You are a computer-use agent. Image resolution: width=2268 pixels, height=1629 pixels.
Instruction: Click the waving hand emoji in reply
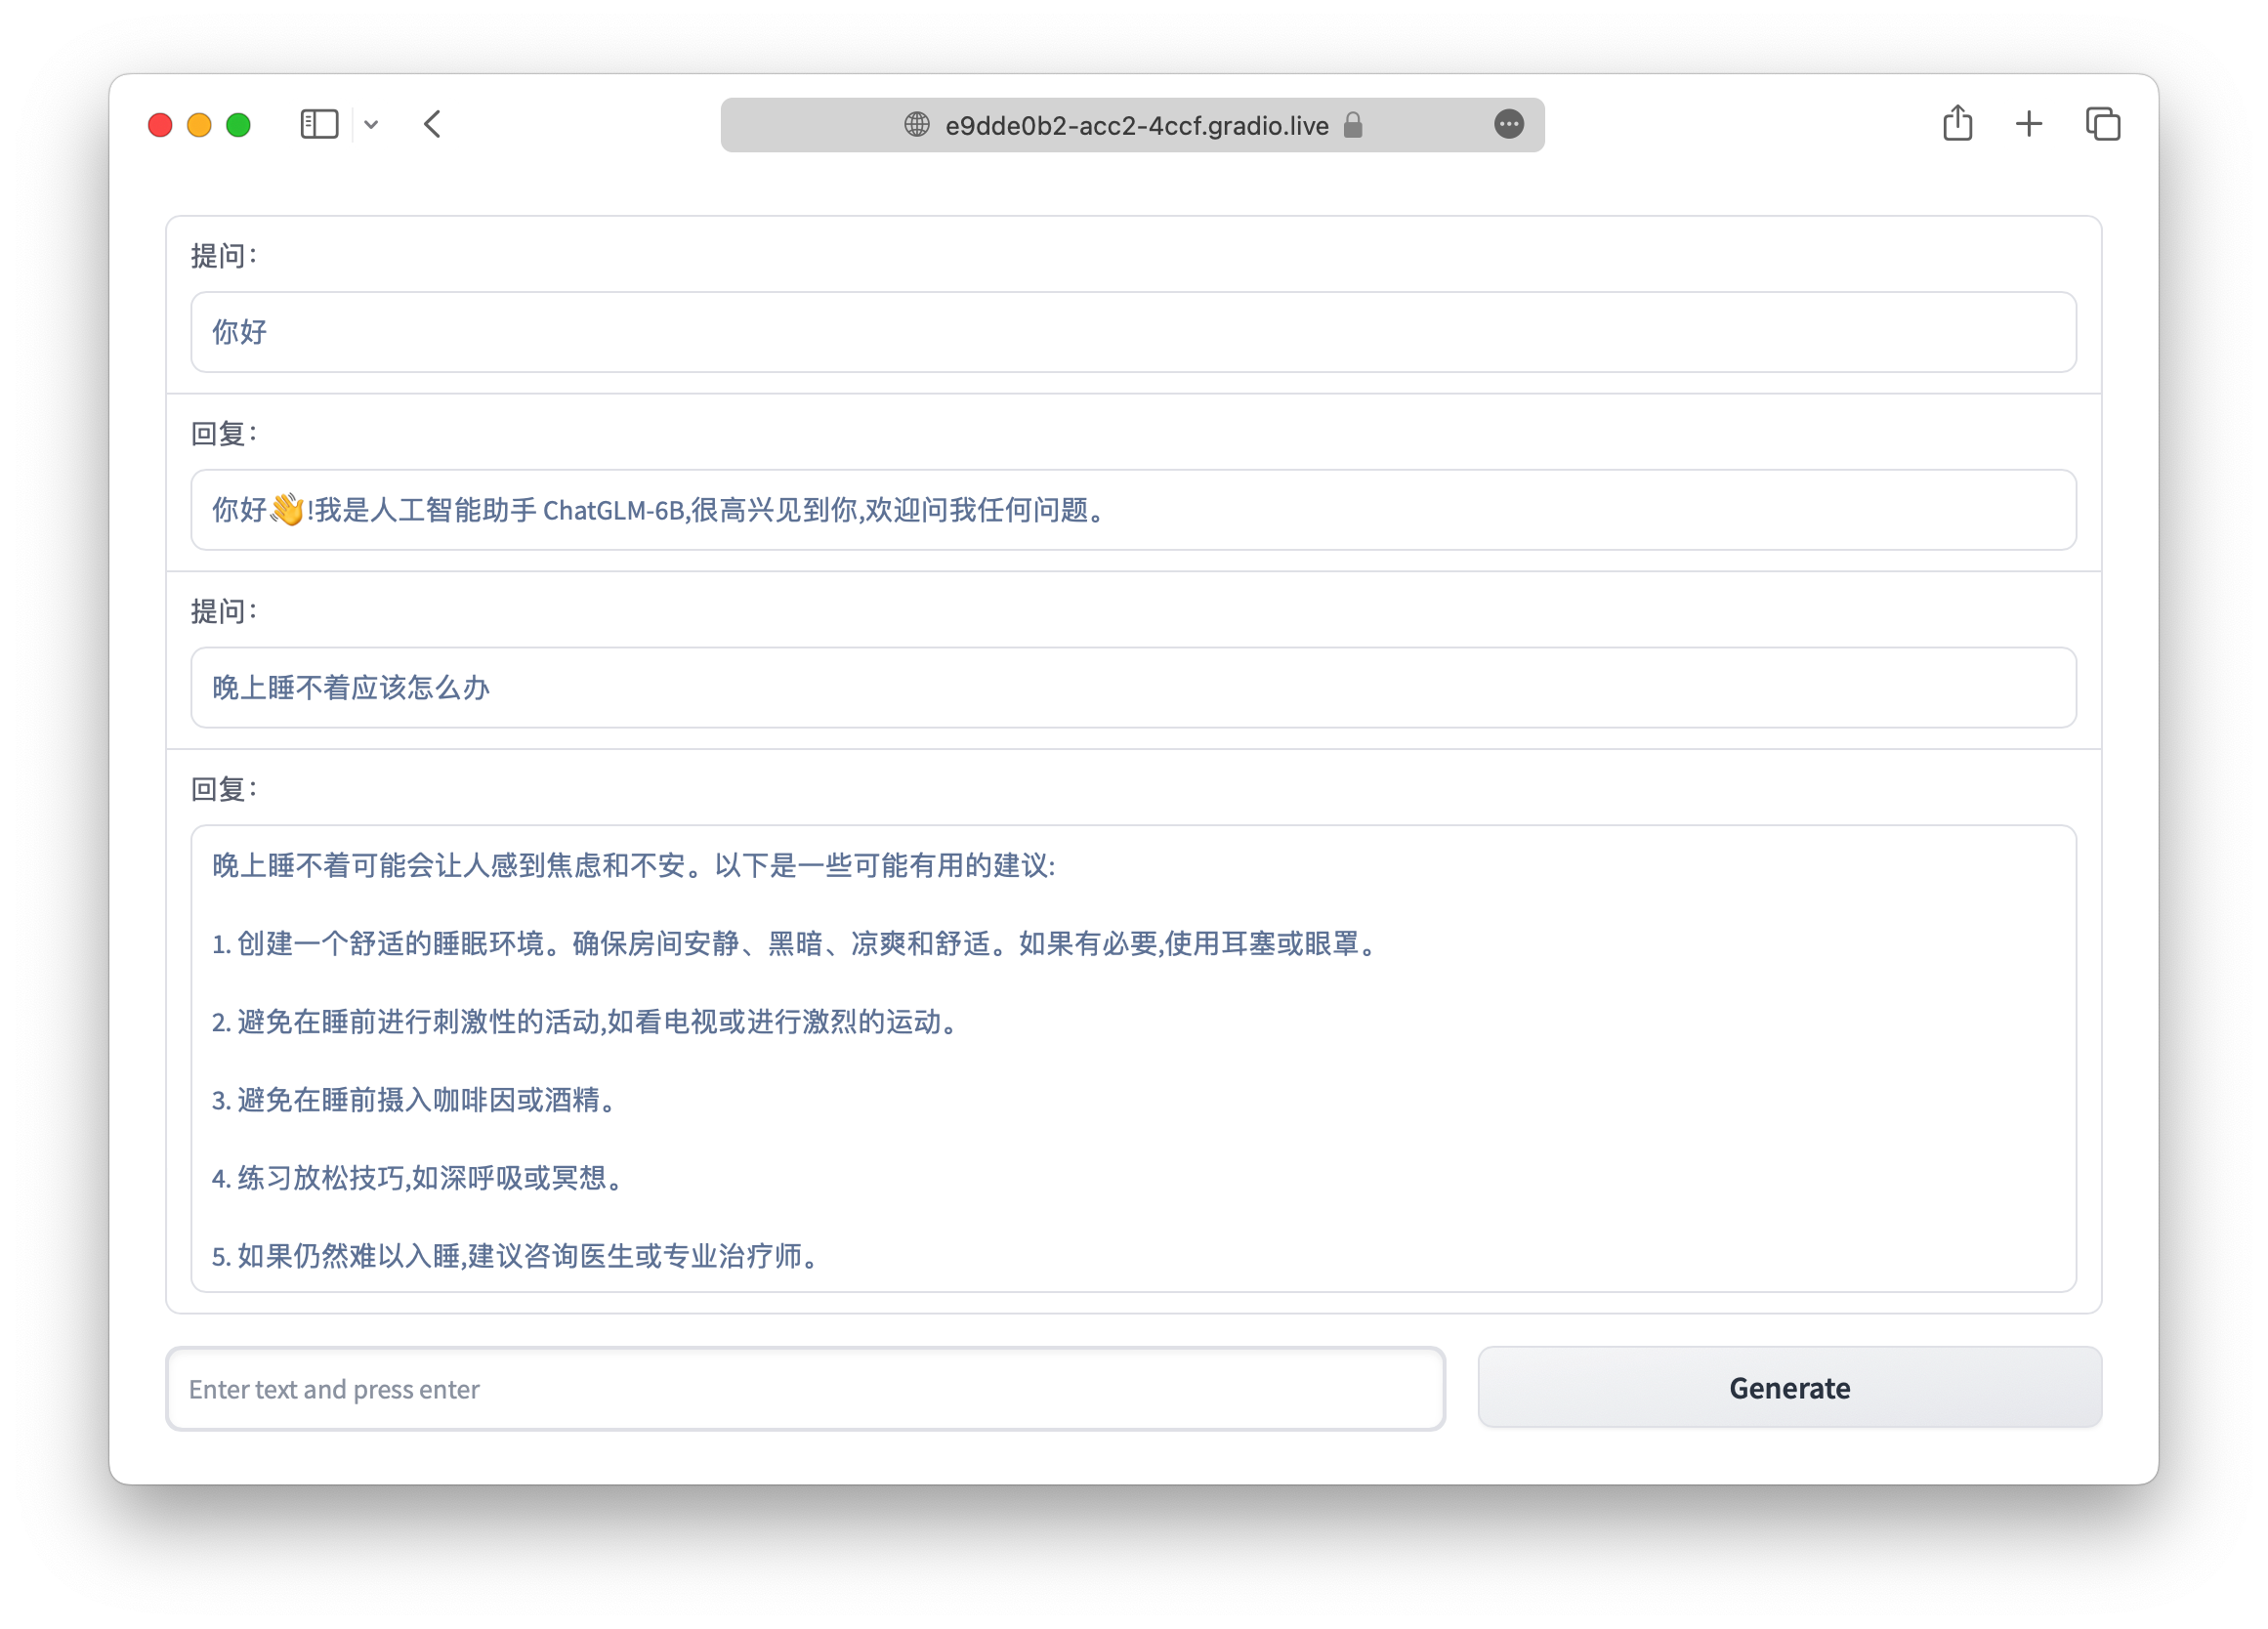(287, 509)
